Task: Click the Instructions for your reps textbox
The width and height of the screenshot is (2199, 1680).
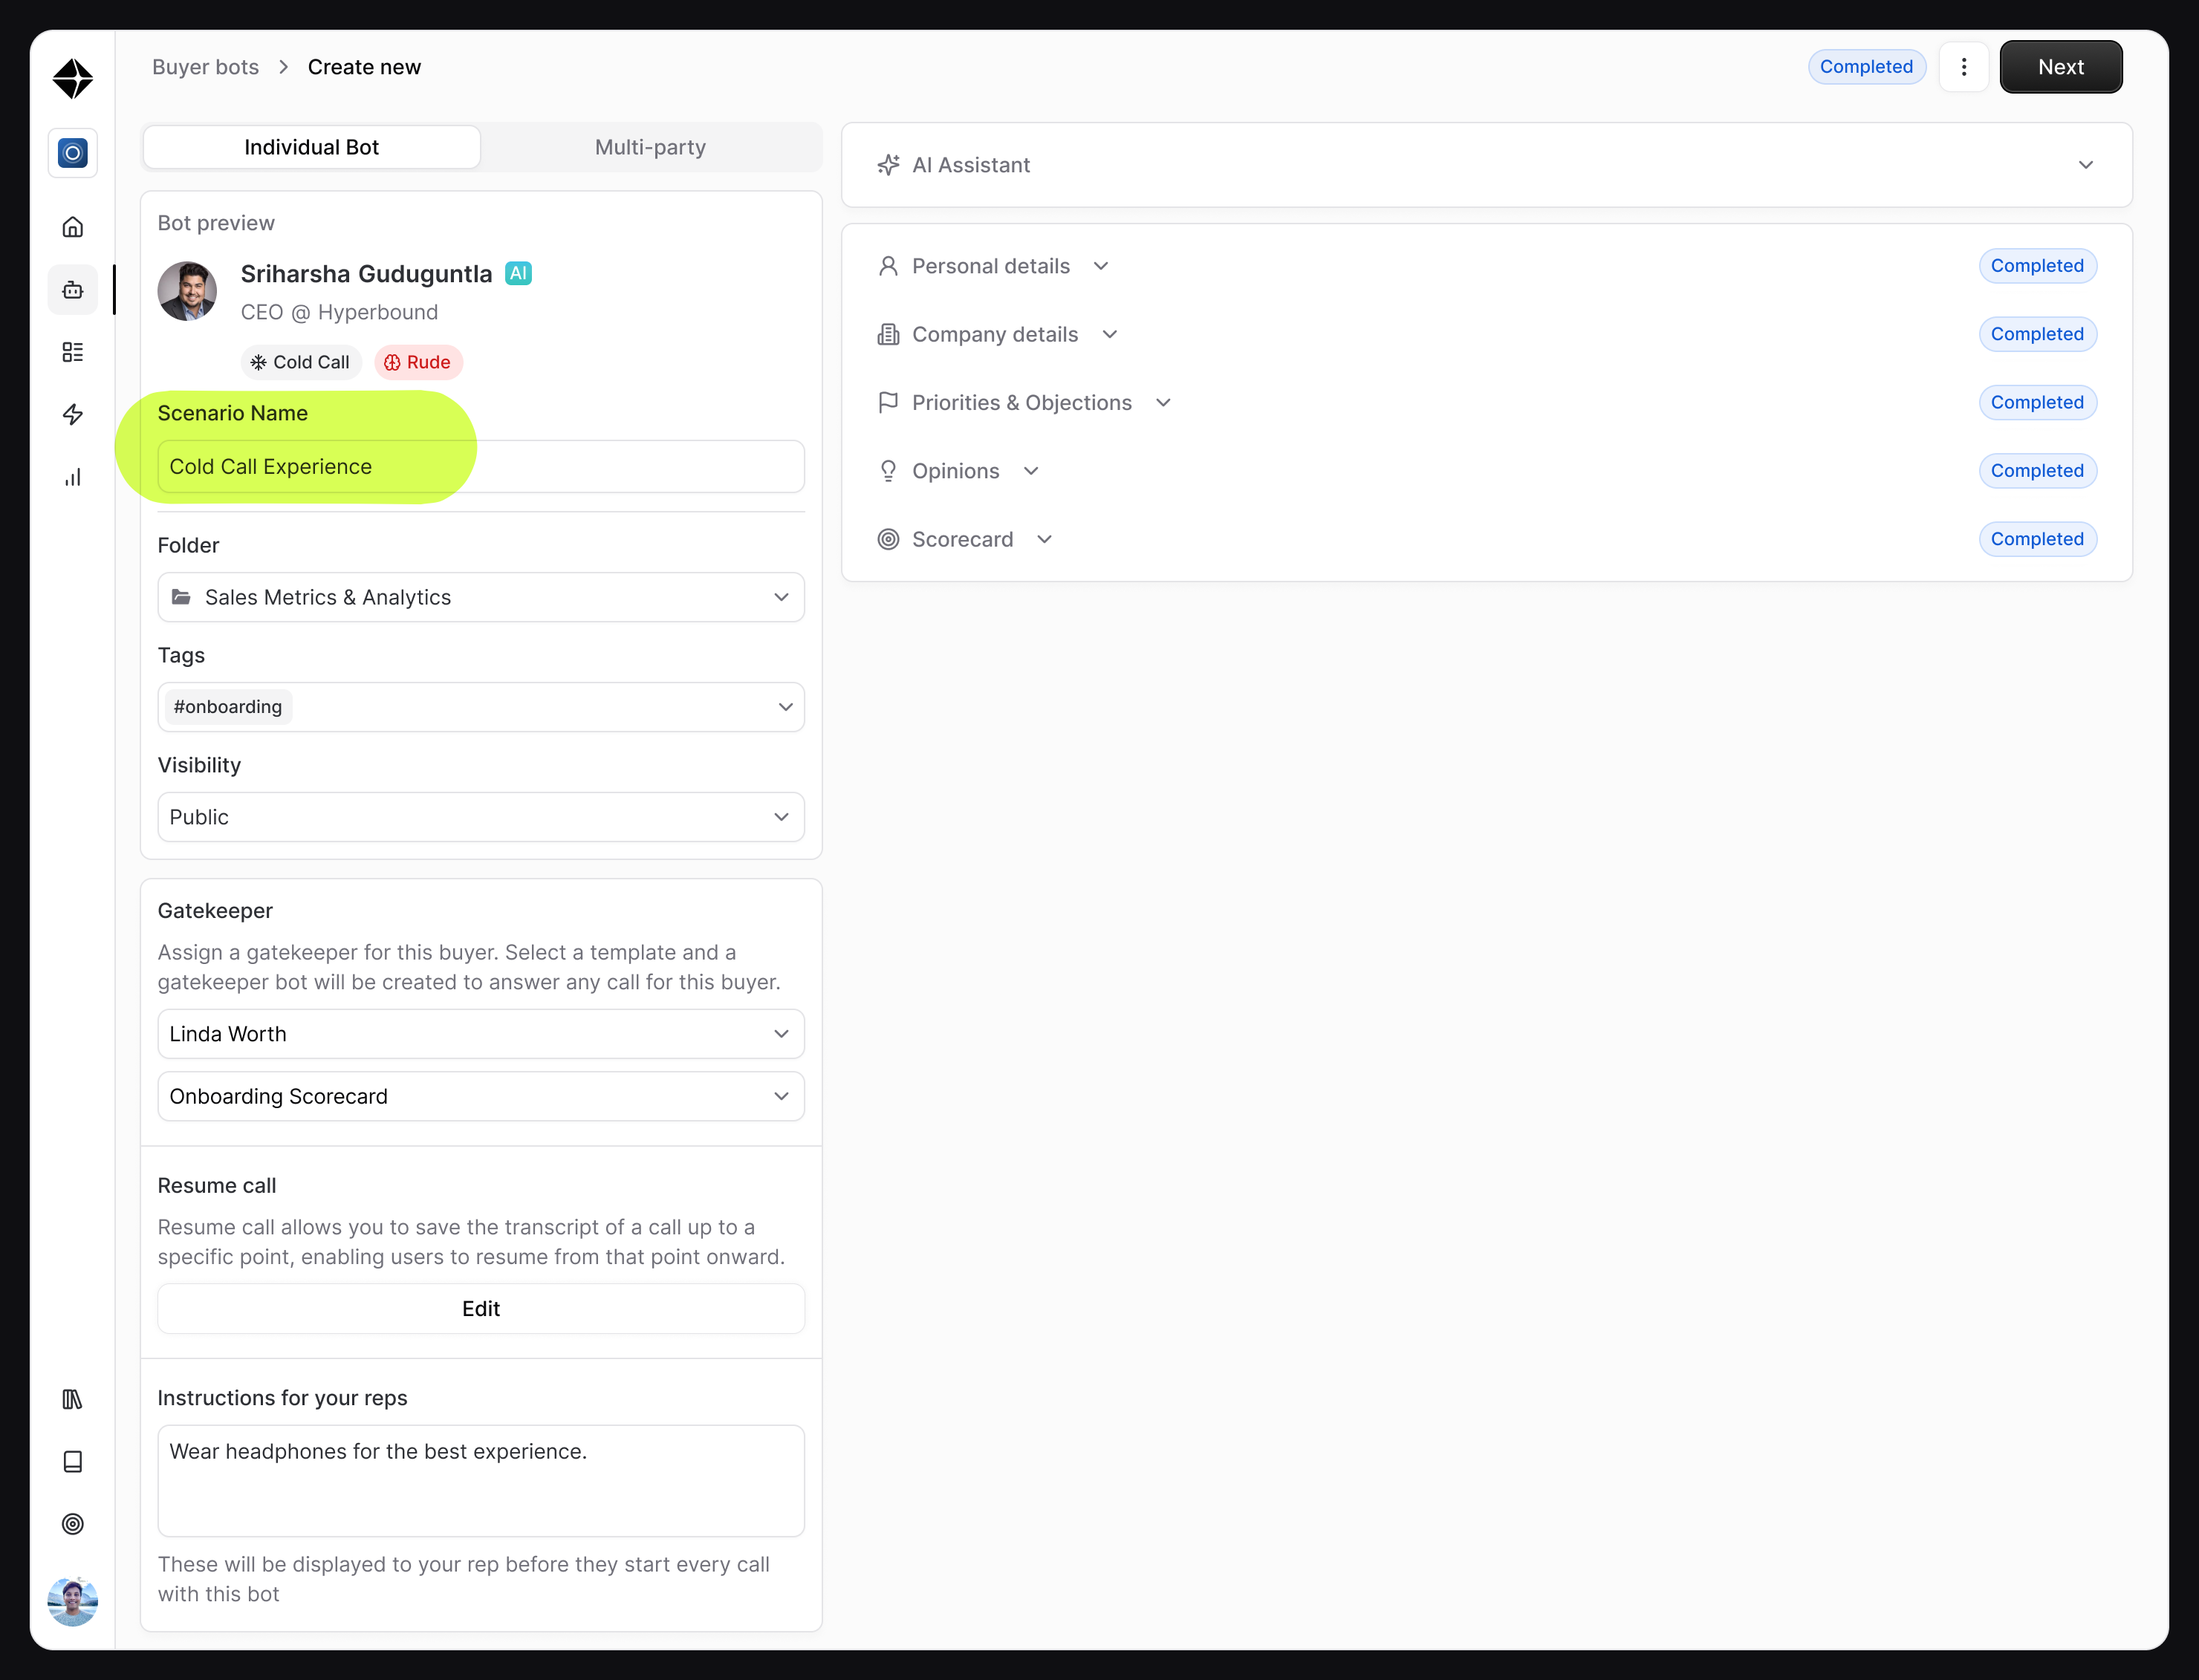Action: pos(481,1480)
